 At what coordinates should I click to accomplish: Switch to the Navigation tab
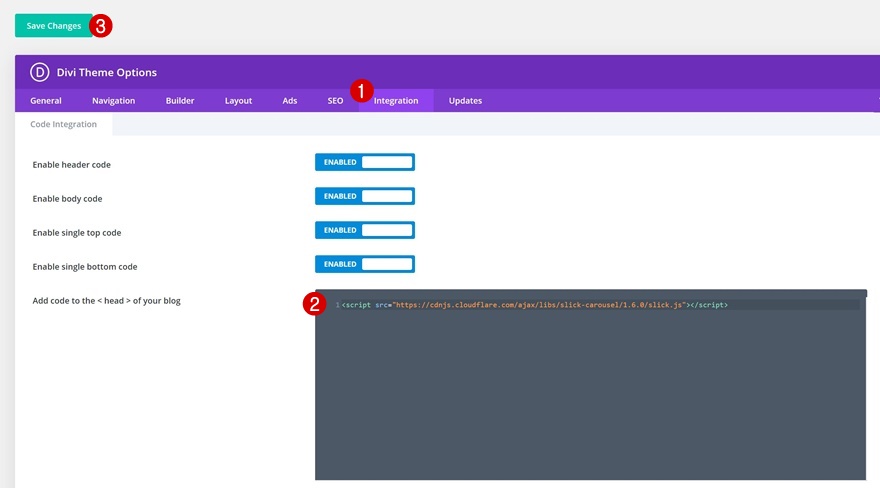[113, 100]
